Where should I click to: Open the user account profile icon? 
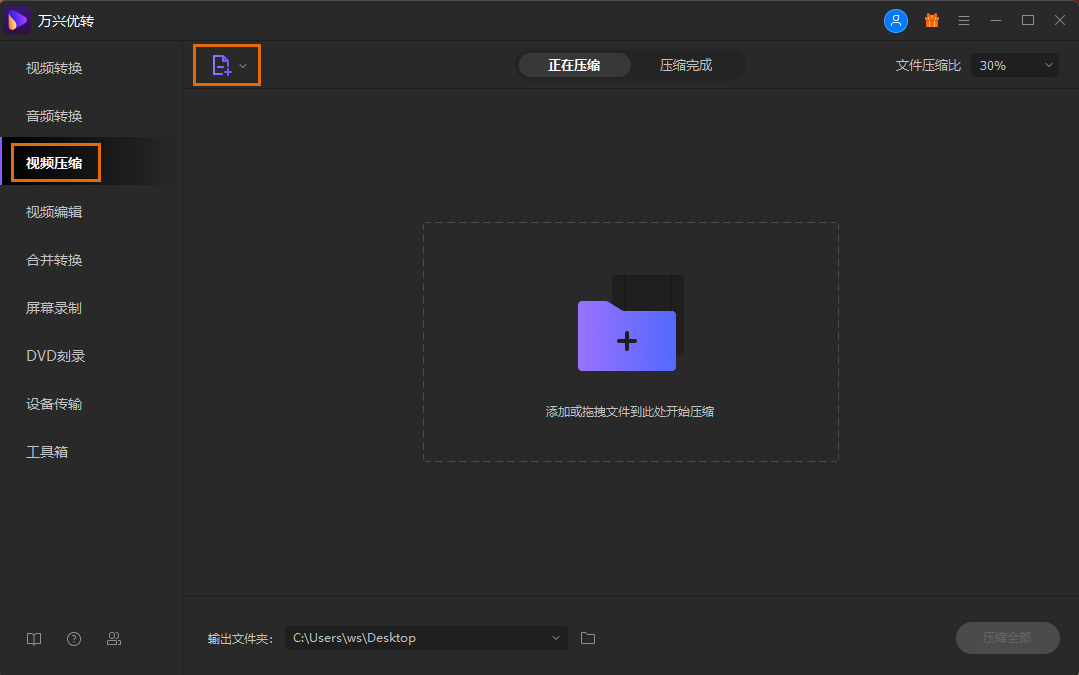(x=896, y=20)
